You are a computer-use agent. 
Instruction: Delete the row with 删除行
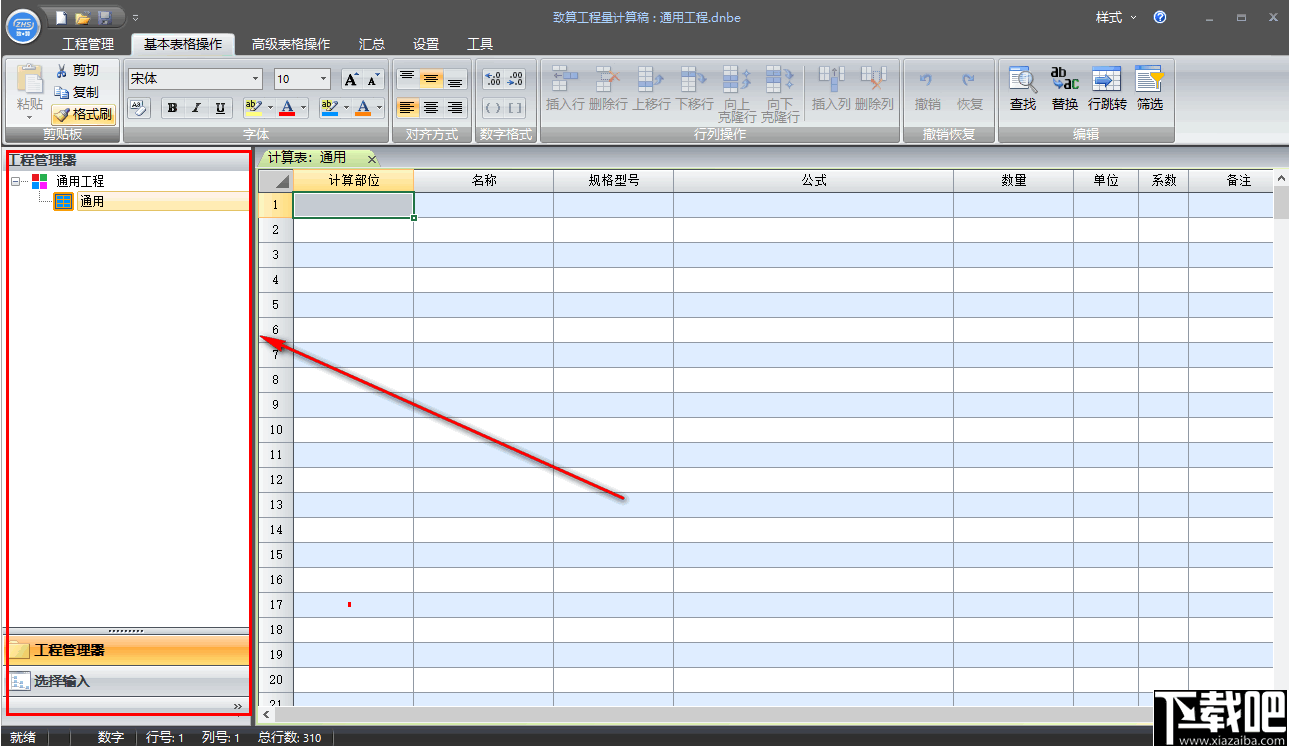click(x=608, y=89)
